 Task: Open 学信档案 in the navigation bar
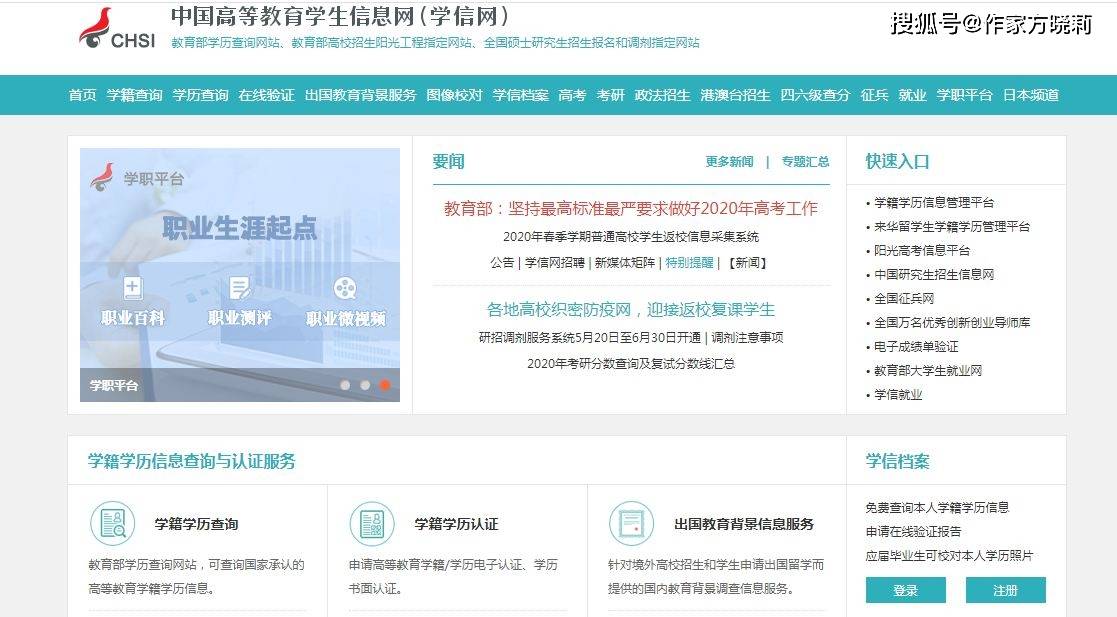click(x=521, y=95)
